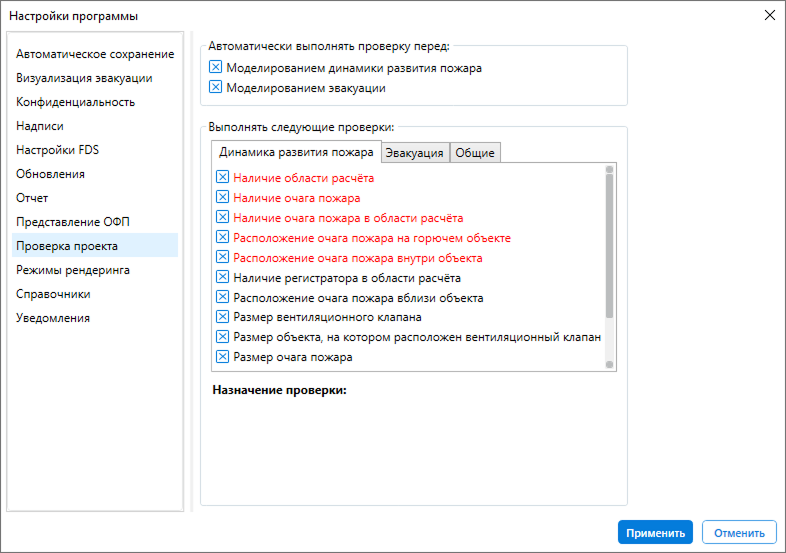Uncheck 'Моделированием динамики развития пожара' checkbox
The width and height of the screenshot is (786, 553).
click(216, 67)
